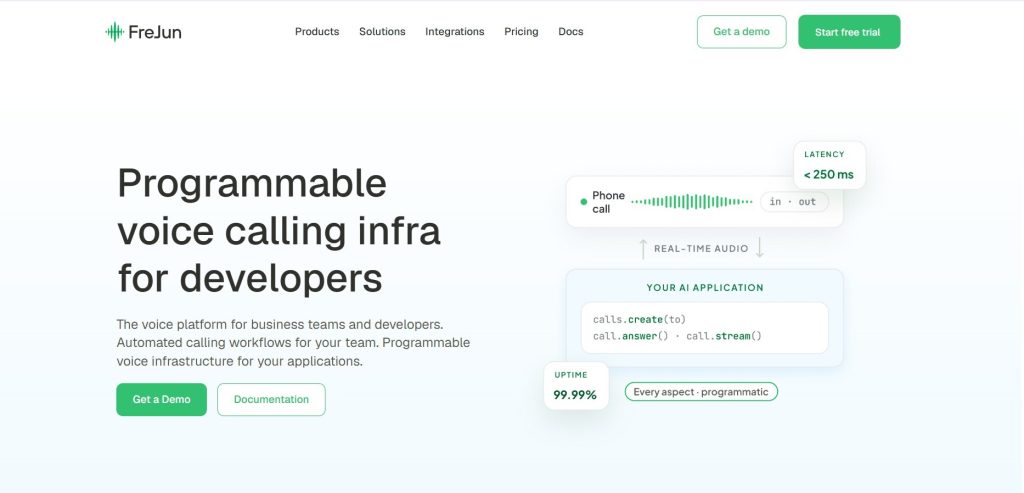Click the REAL-TIME AUDIO label

point(701,249)
